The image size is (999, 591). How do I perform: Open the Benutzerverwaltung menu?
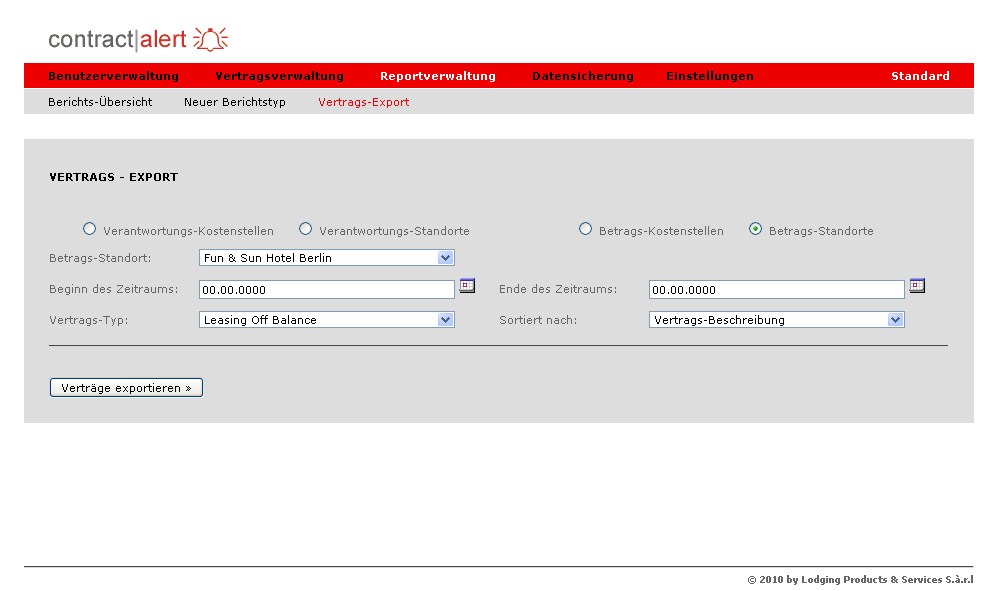click(113, 76)
